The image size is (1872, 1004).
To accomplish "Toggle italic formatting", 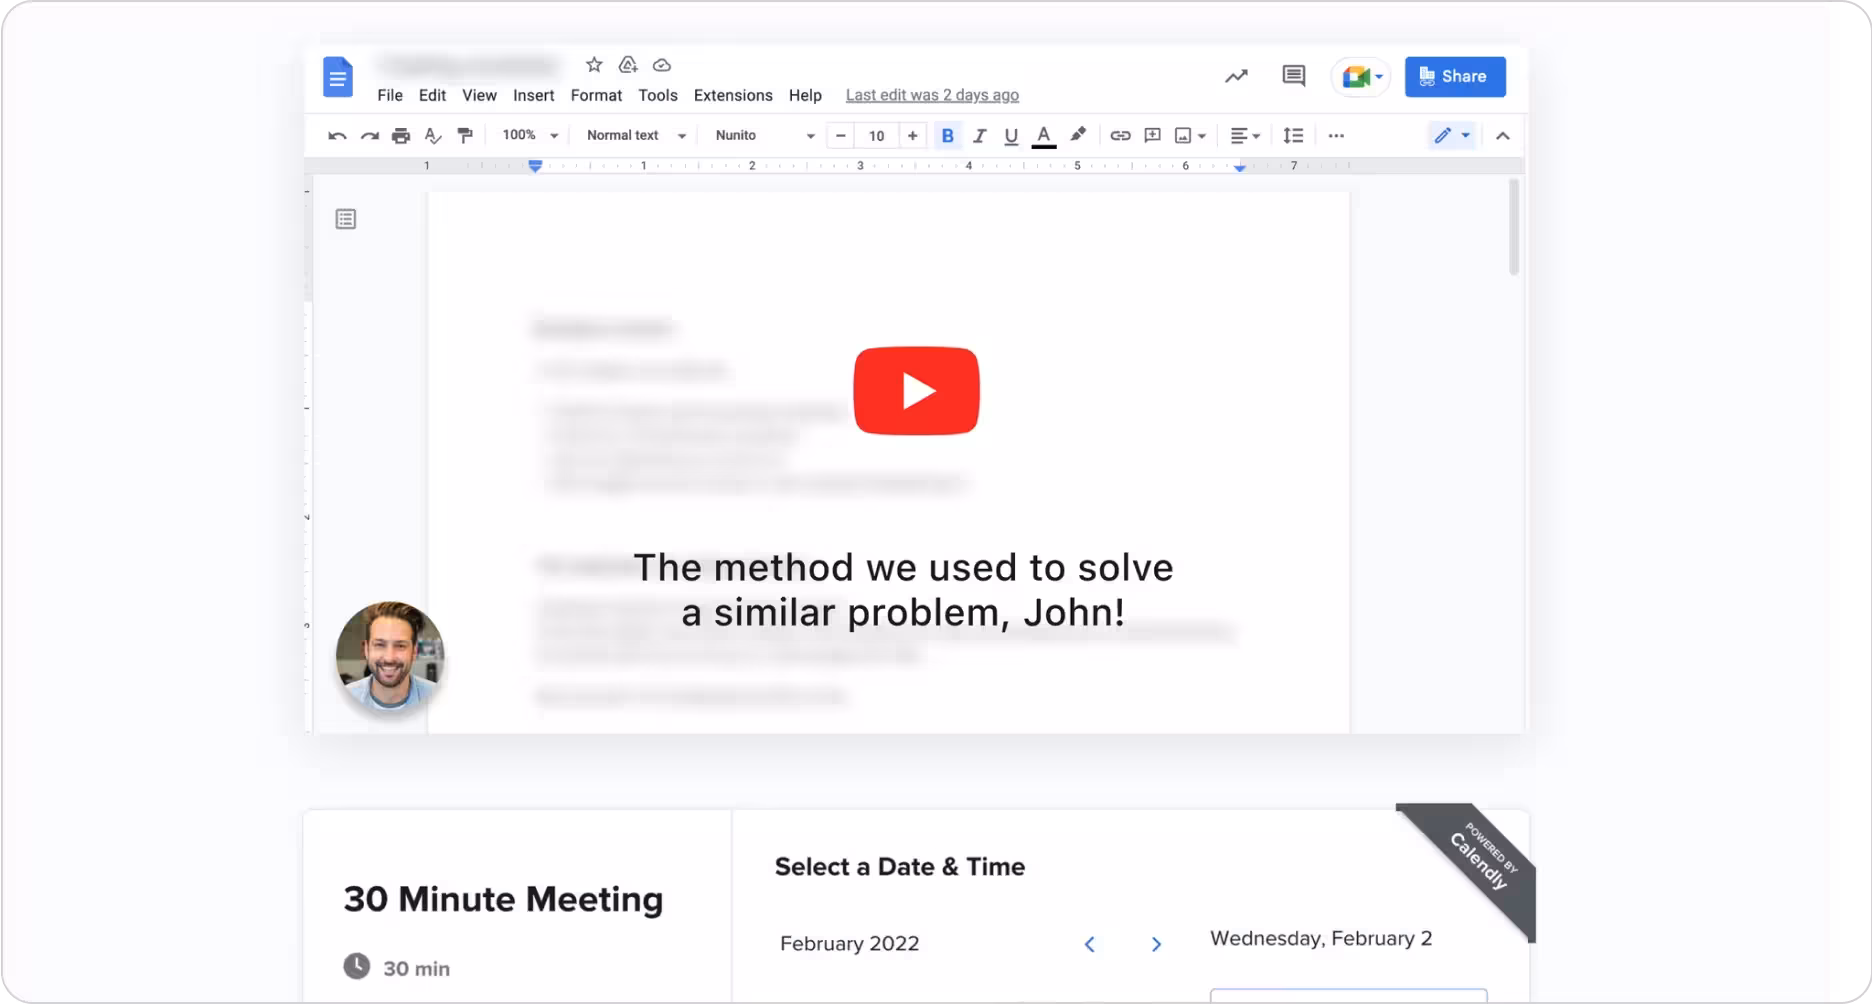I will (x=979, y=136).
